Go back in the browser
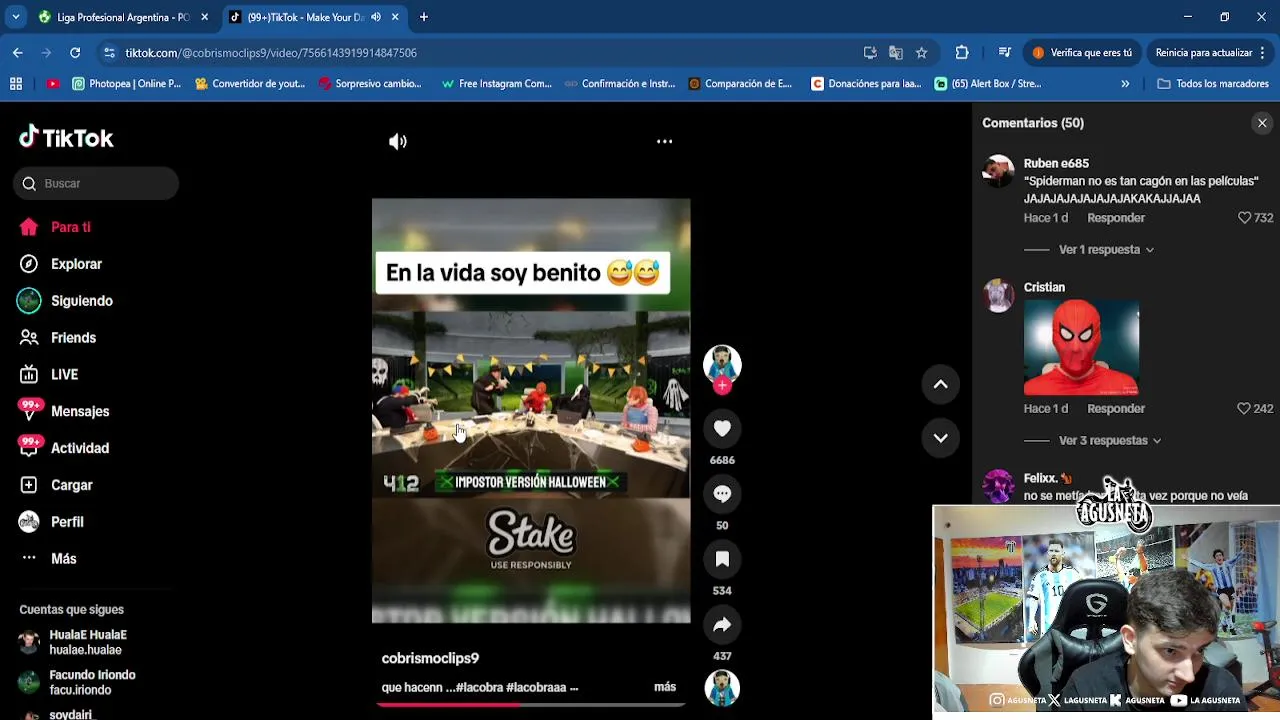 point(18,52)
